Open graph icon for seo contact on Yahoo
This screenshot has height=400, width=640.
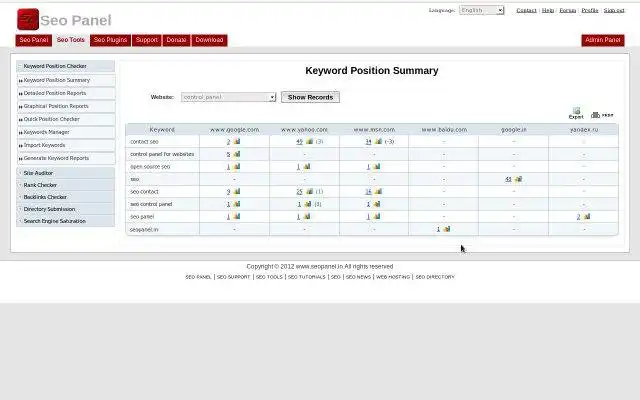click(309, 191)
